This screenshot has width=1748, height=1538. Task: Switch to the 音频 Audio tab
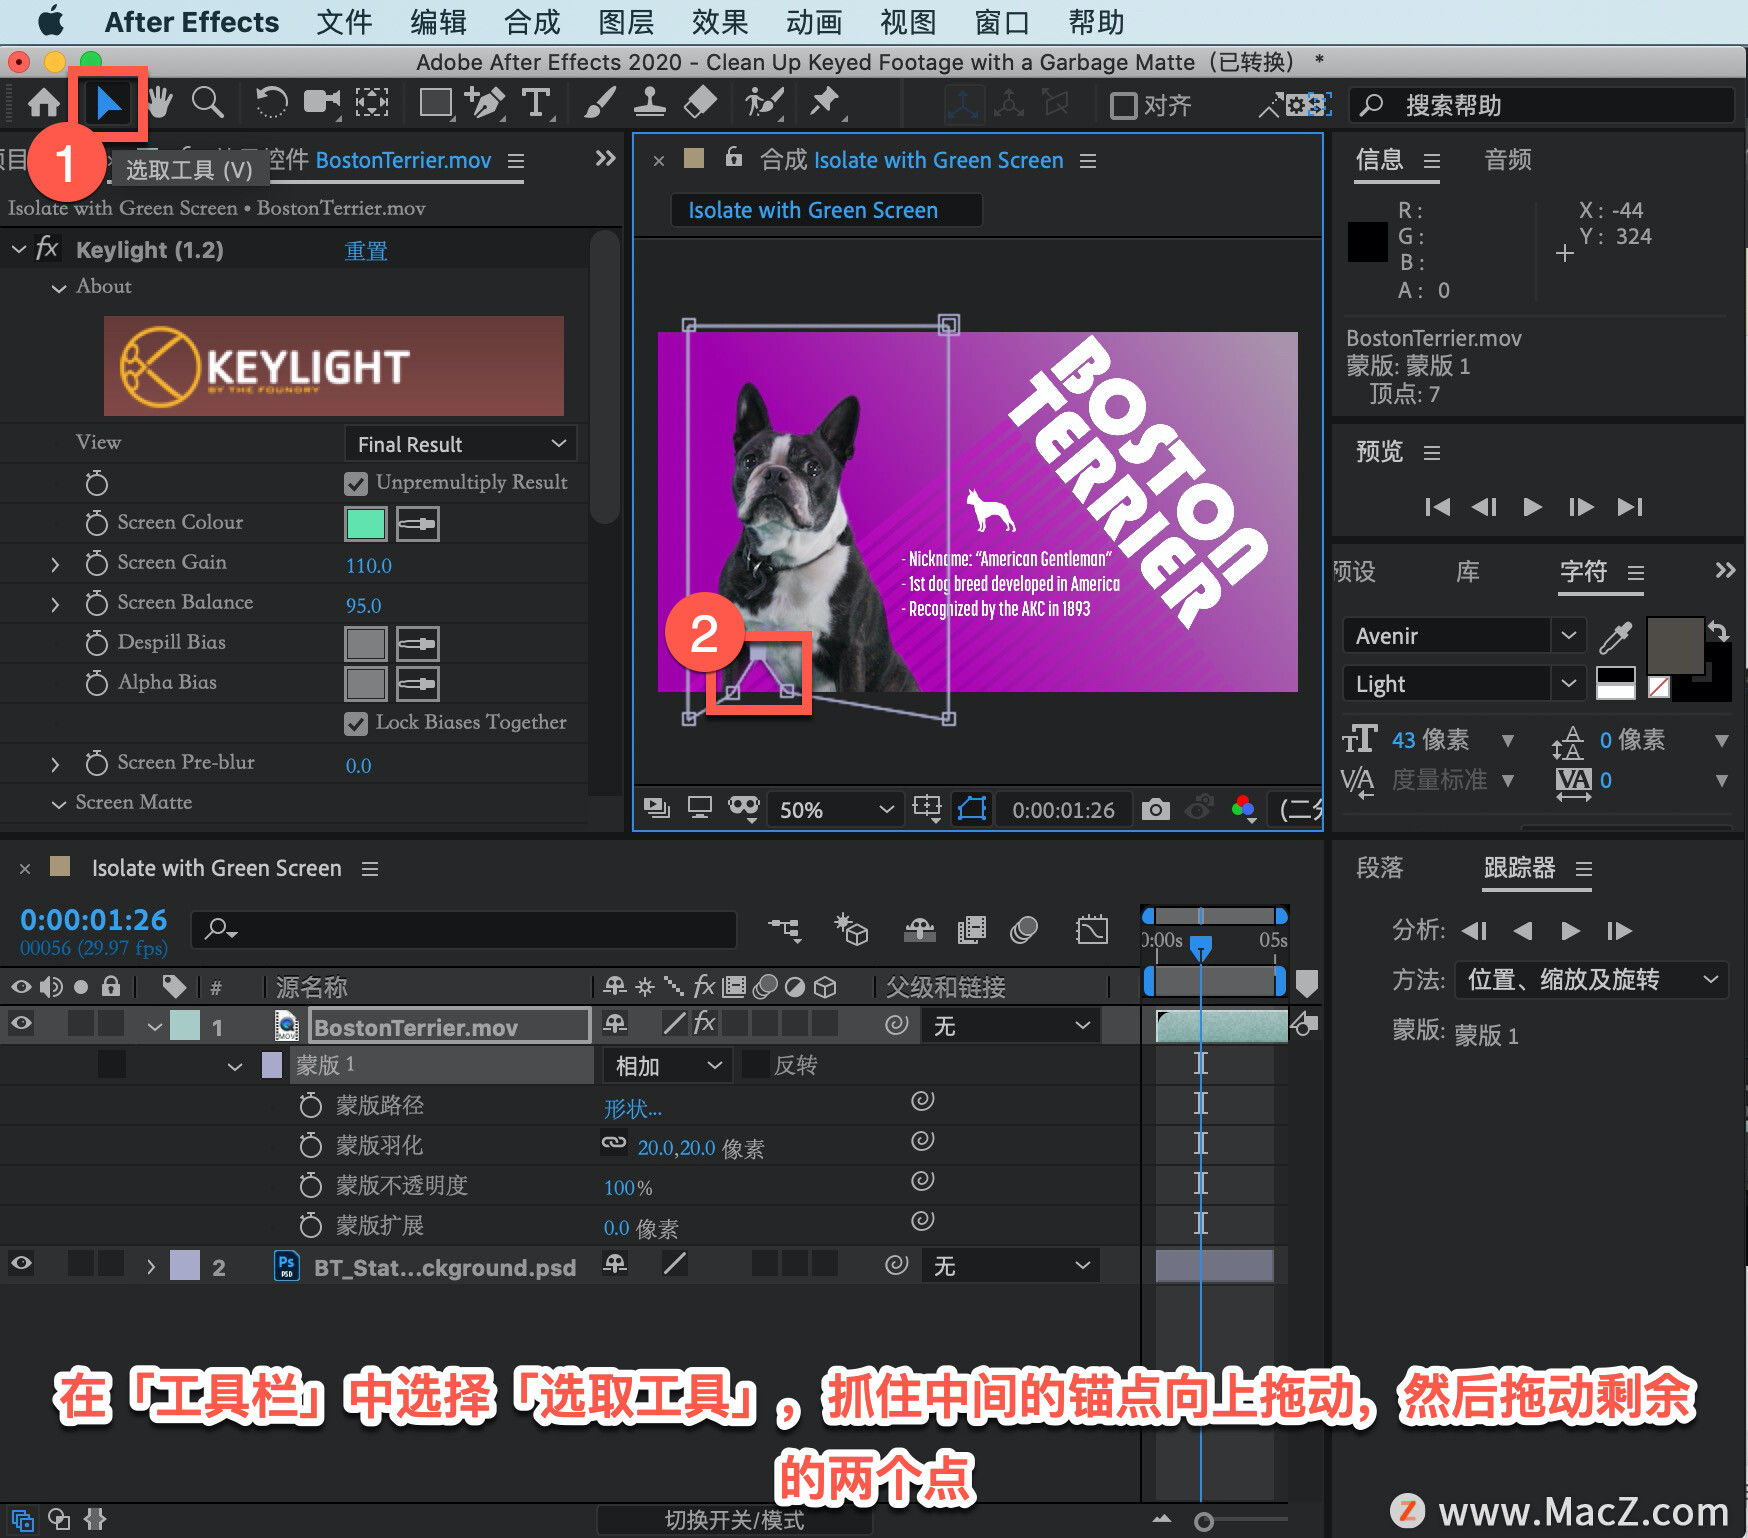tap(1508, 160)
